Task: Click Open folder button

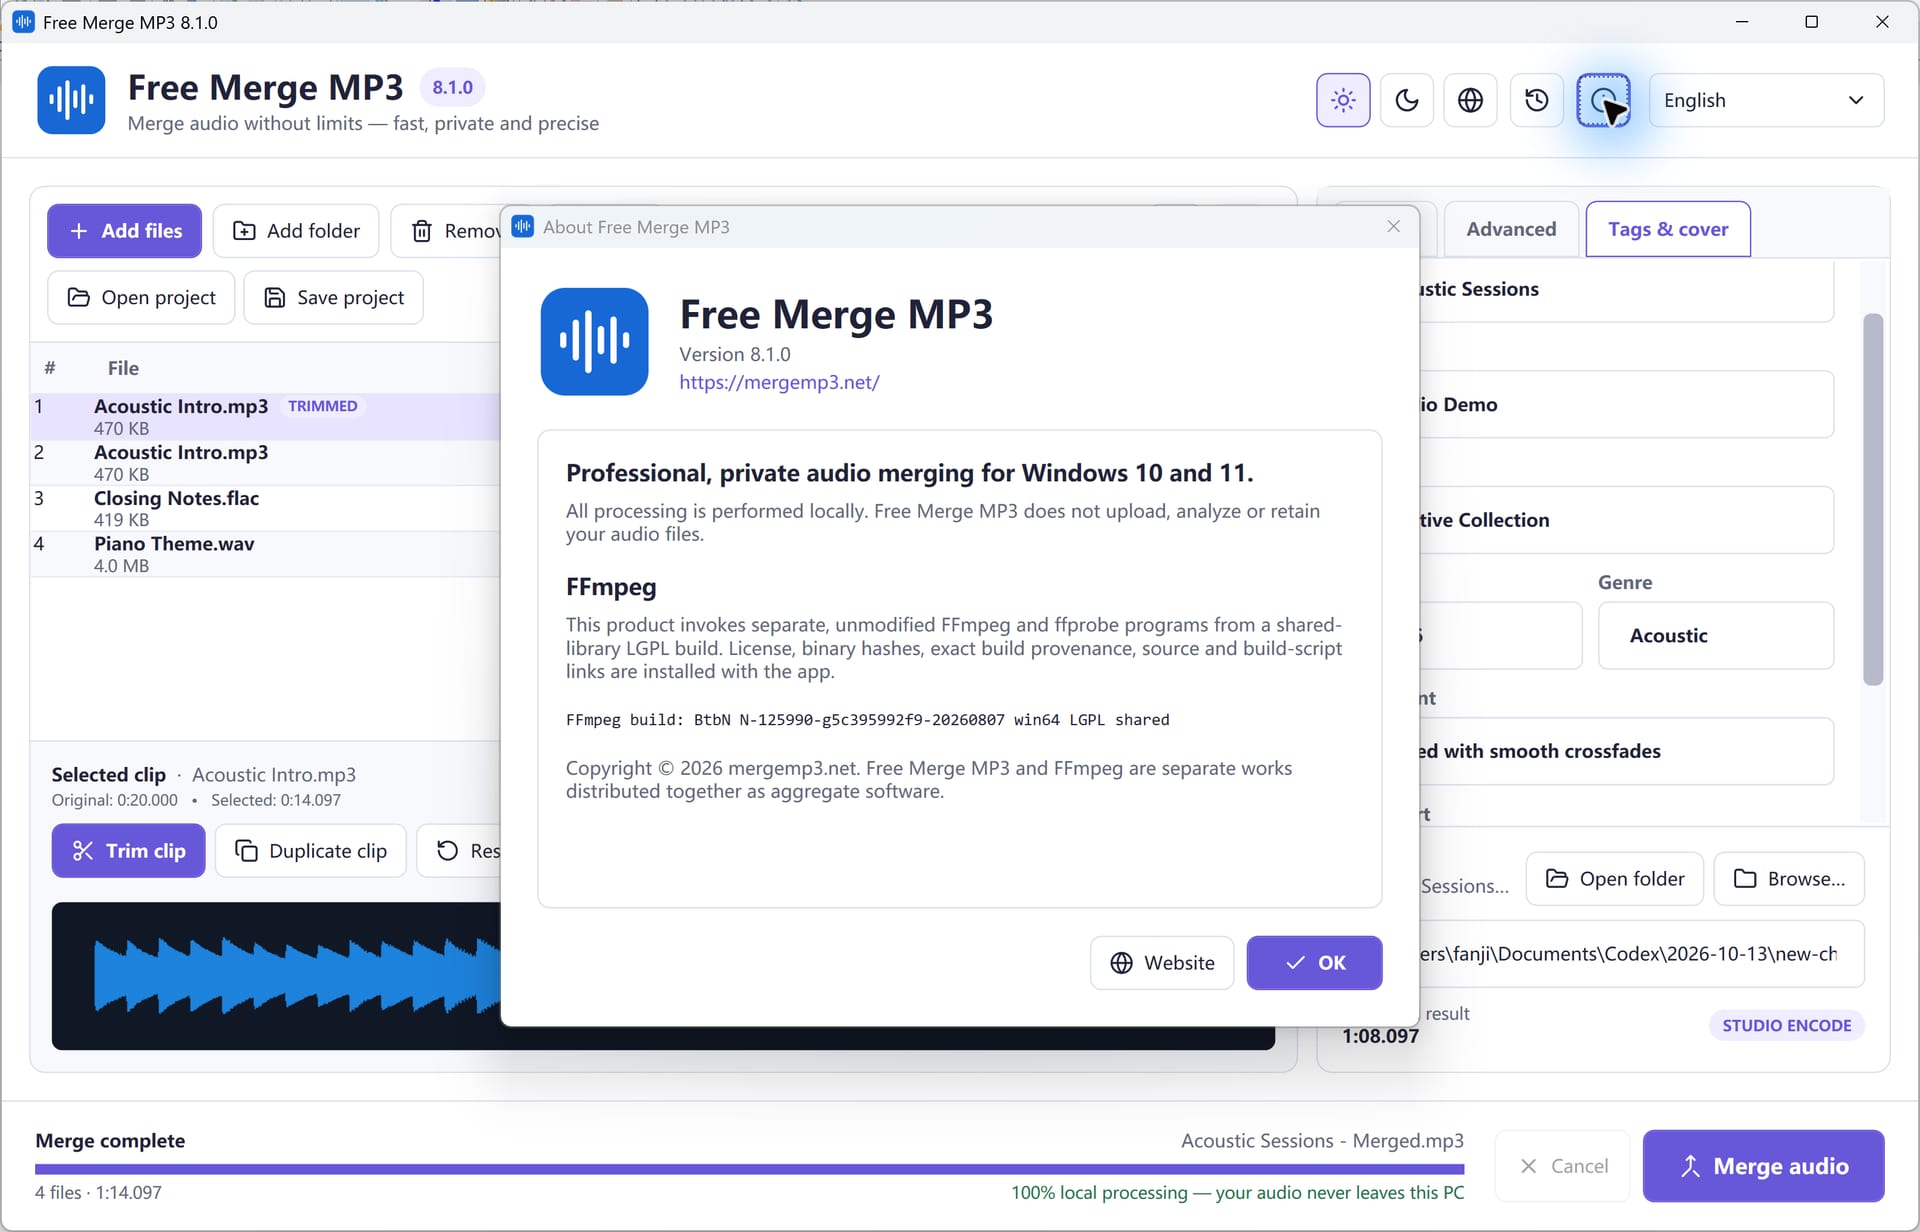Action: (1615, 879)
